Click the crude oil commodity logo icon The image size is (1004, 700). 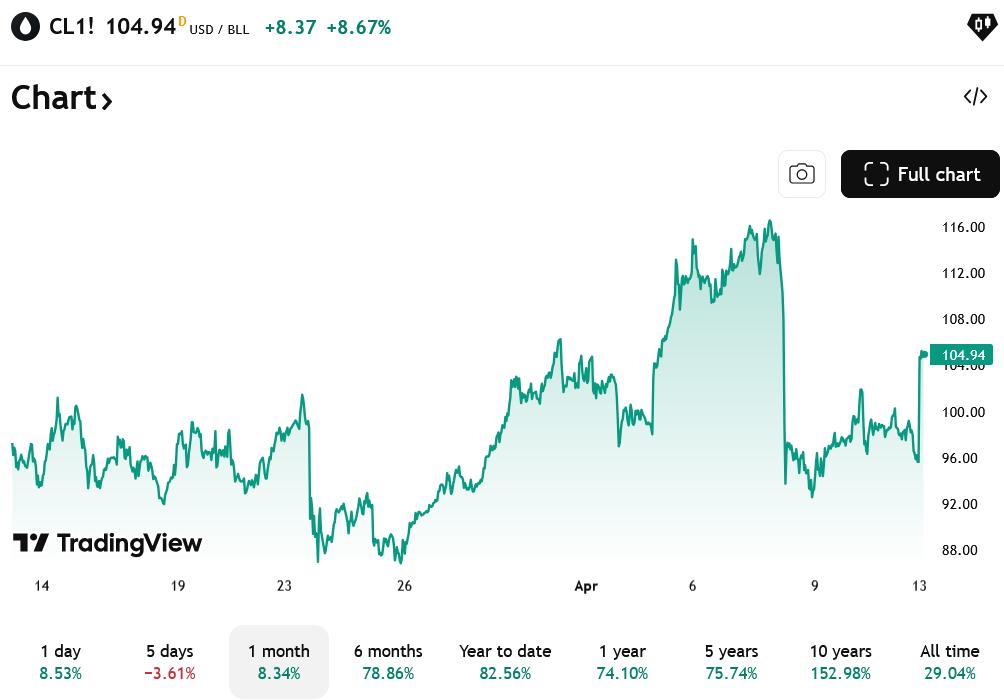pyautogui.click(x=23, y=25)
